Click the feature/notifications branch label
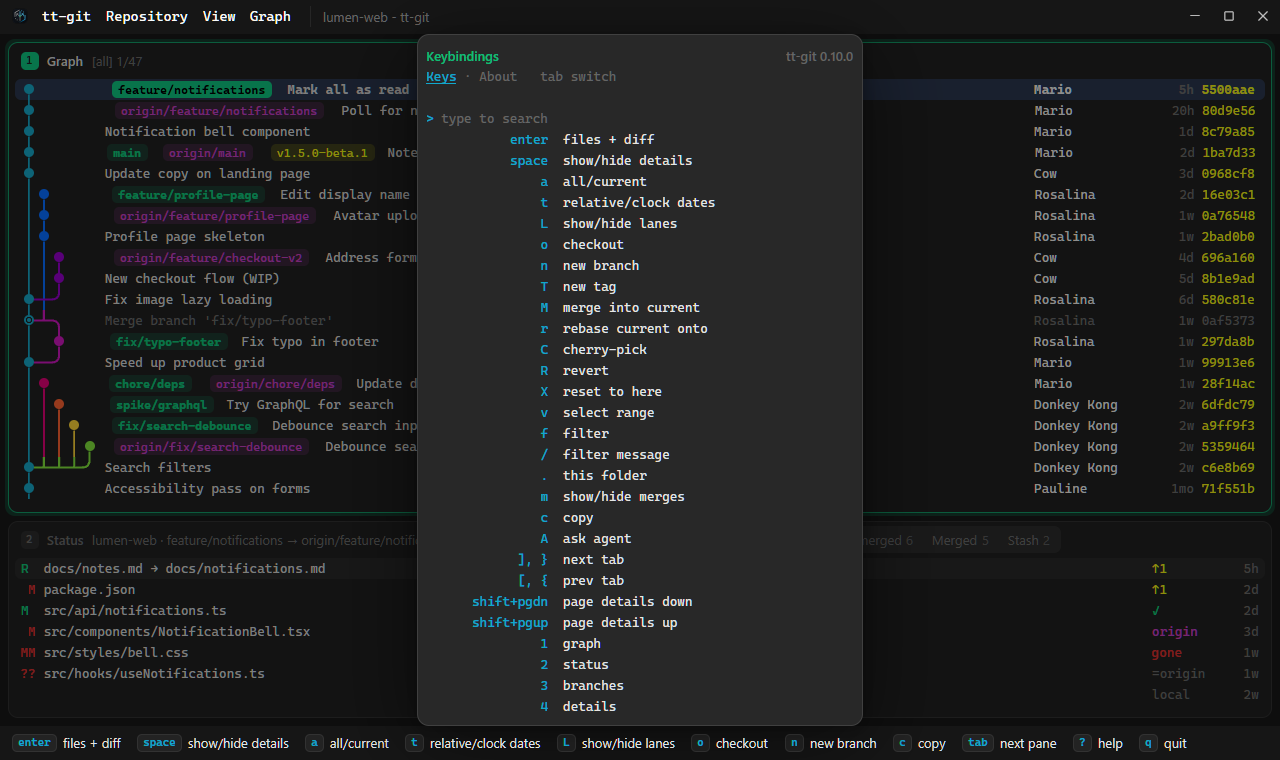This screenshot has height=760, width=1280. click(x=191, y=90)
